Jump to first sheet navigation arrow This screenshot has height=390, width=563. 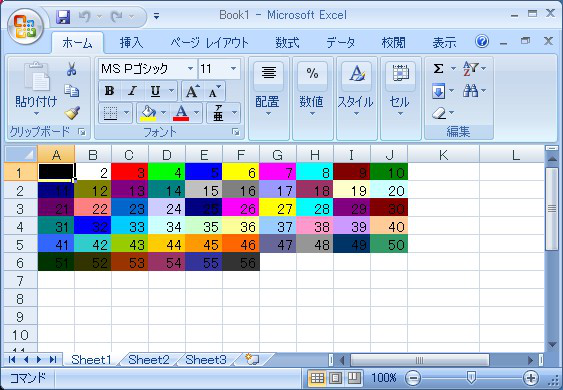click(12, 359)
